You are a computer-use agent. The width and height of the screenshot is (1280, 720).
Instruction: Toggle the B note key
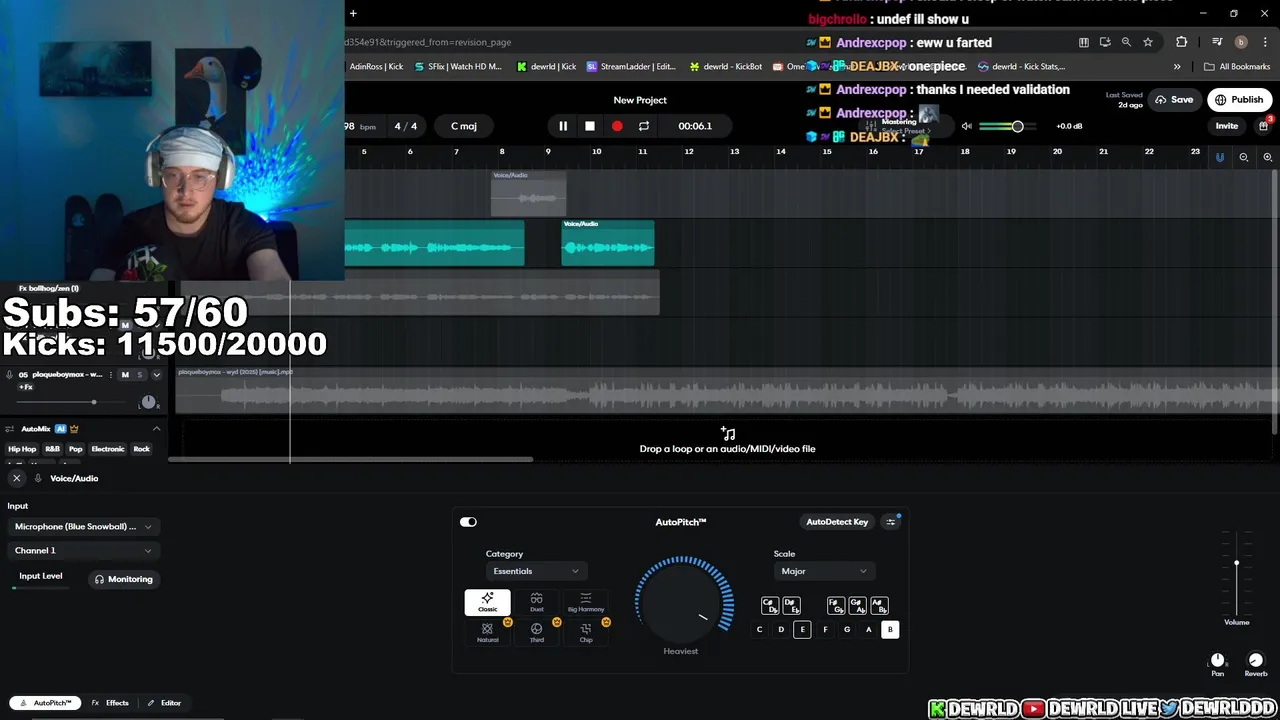click(889, 630)
